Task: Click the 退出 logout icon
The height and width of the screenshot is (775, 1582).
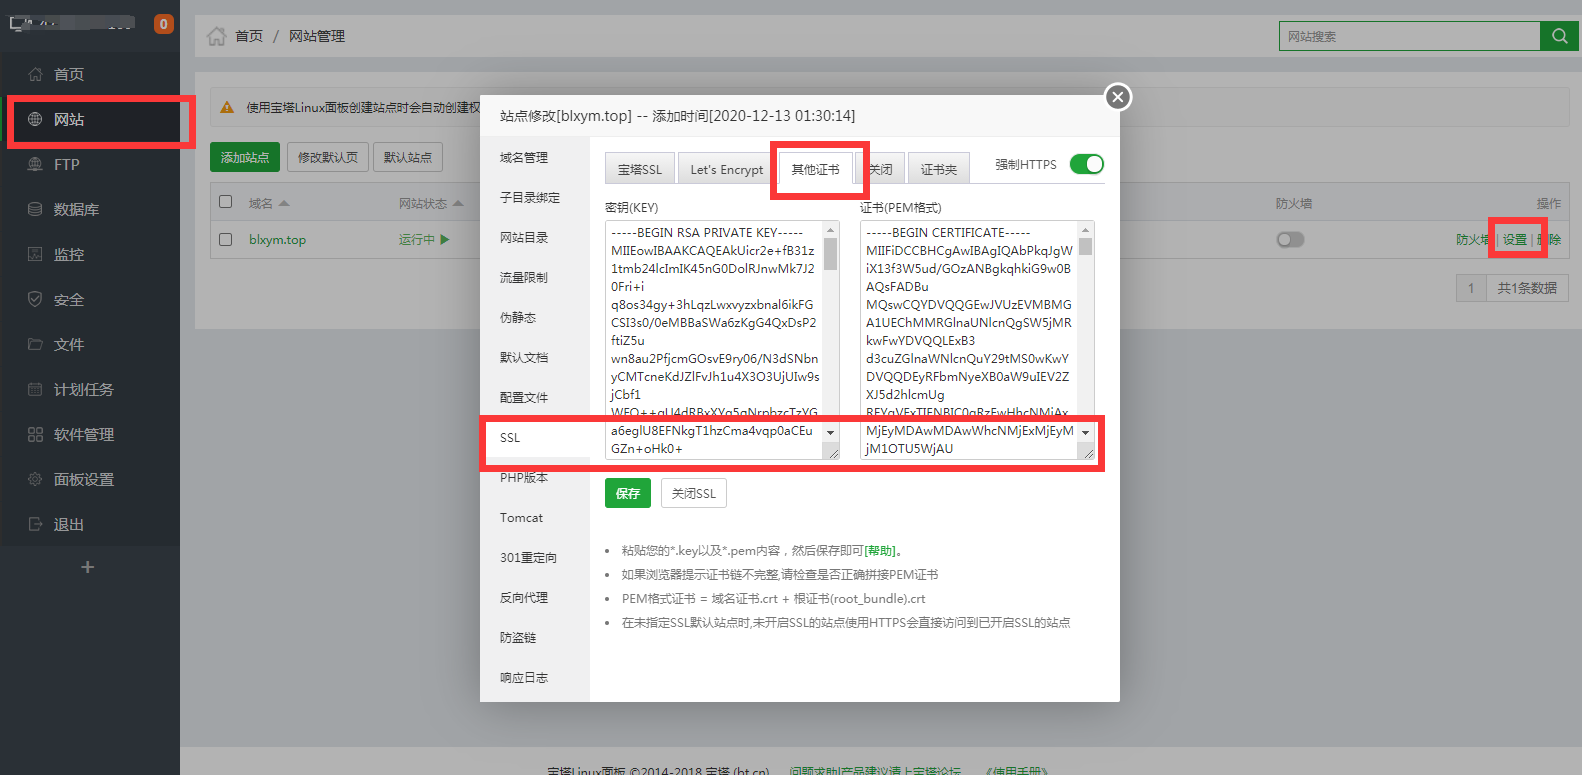Action: click(35, 524)
